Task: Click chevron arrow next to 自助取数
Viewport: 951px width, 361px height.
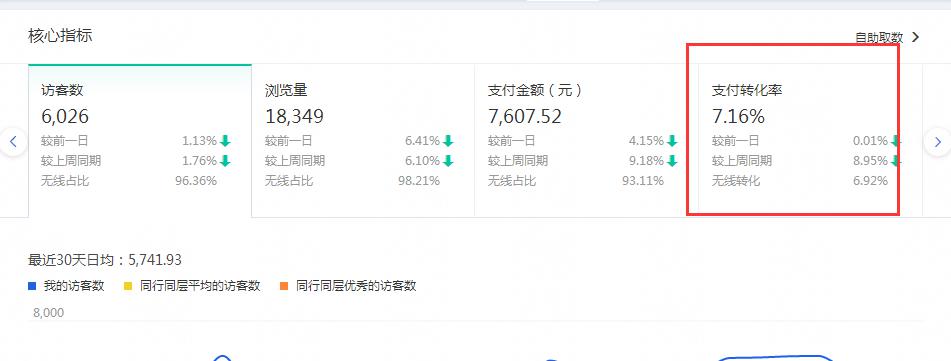Action: click(916, 37)
